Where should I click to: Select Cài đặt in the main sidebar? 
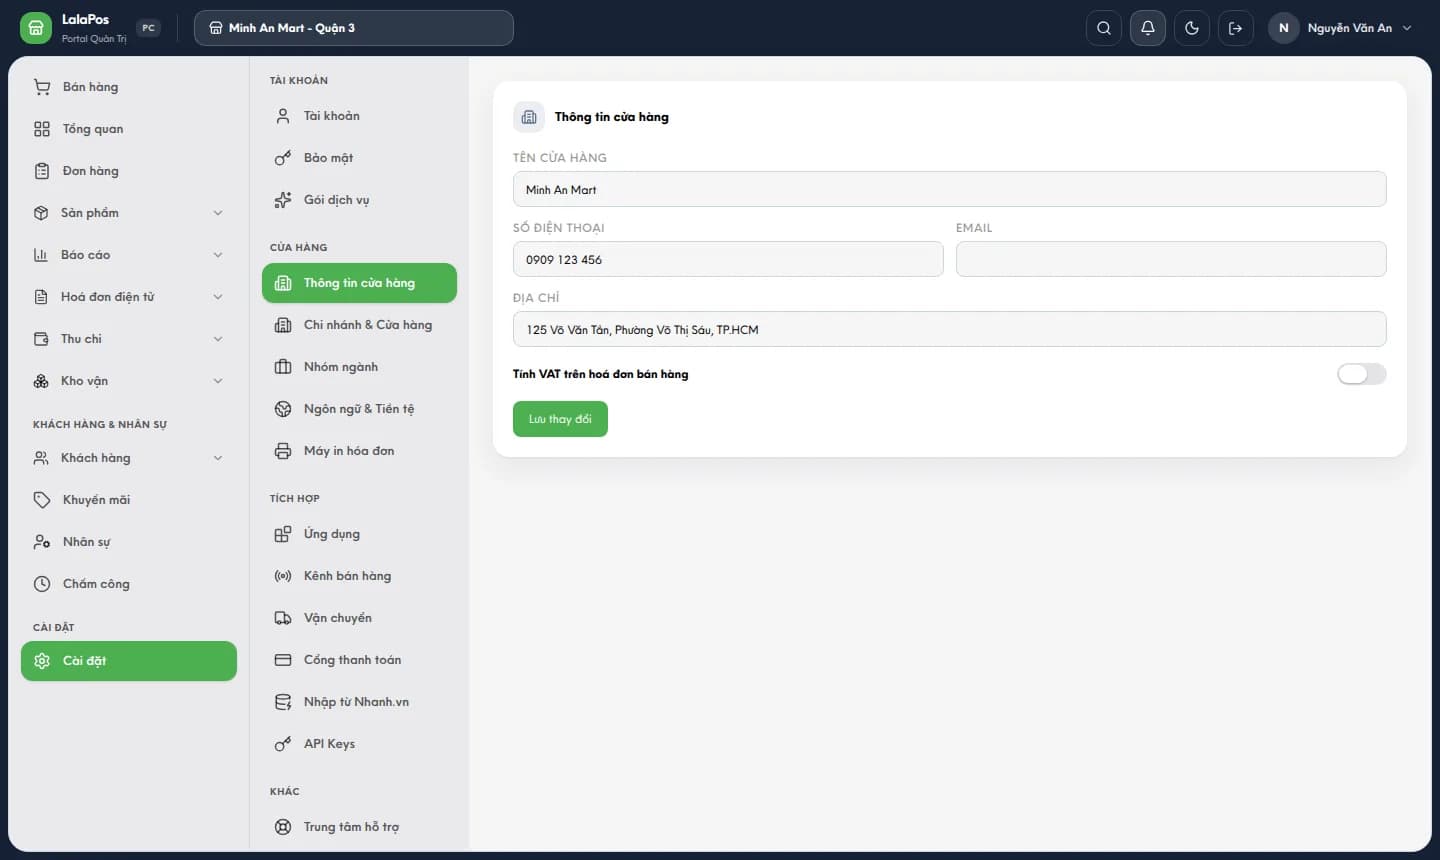(x=129, y=661)
